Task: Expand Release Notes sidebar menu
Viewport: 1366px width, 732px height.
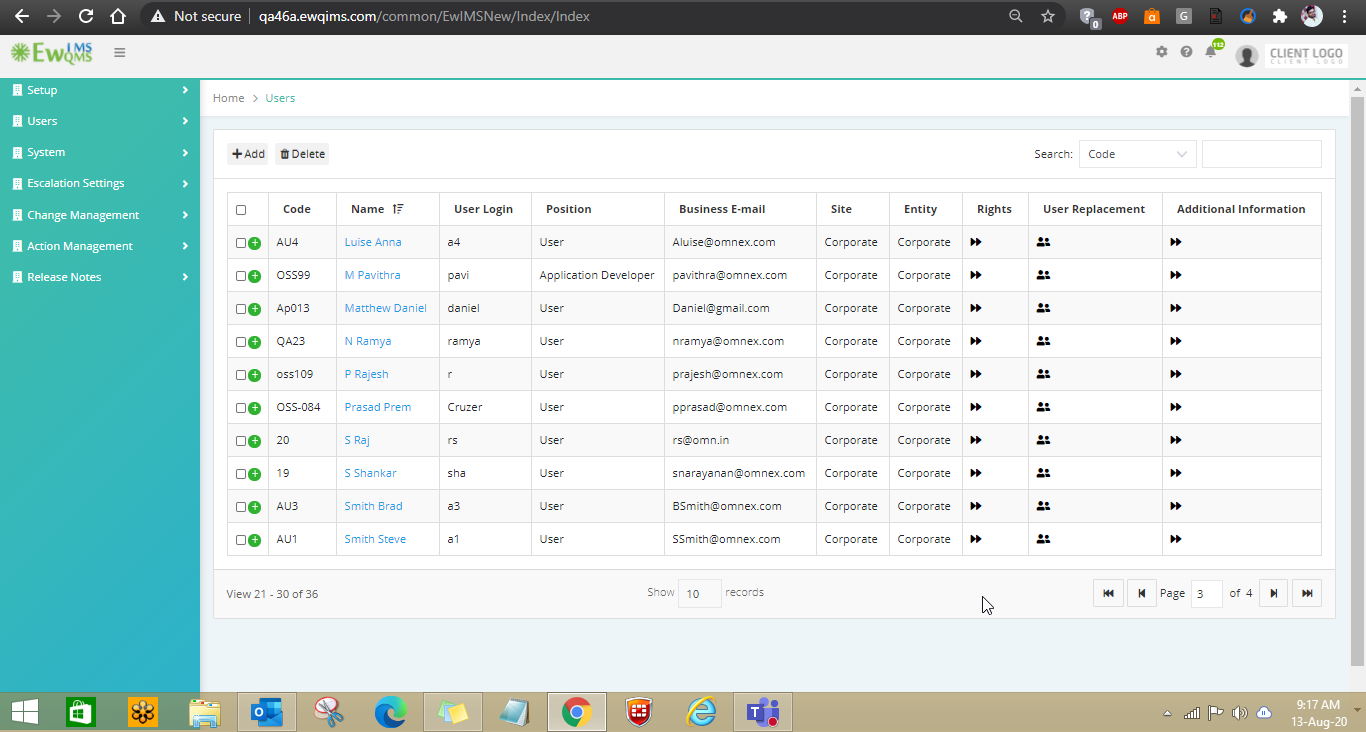Action: tap(100, 277)
